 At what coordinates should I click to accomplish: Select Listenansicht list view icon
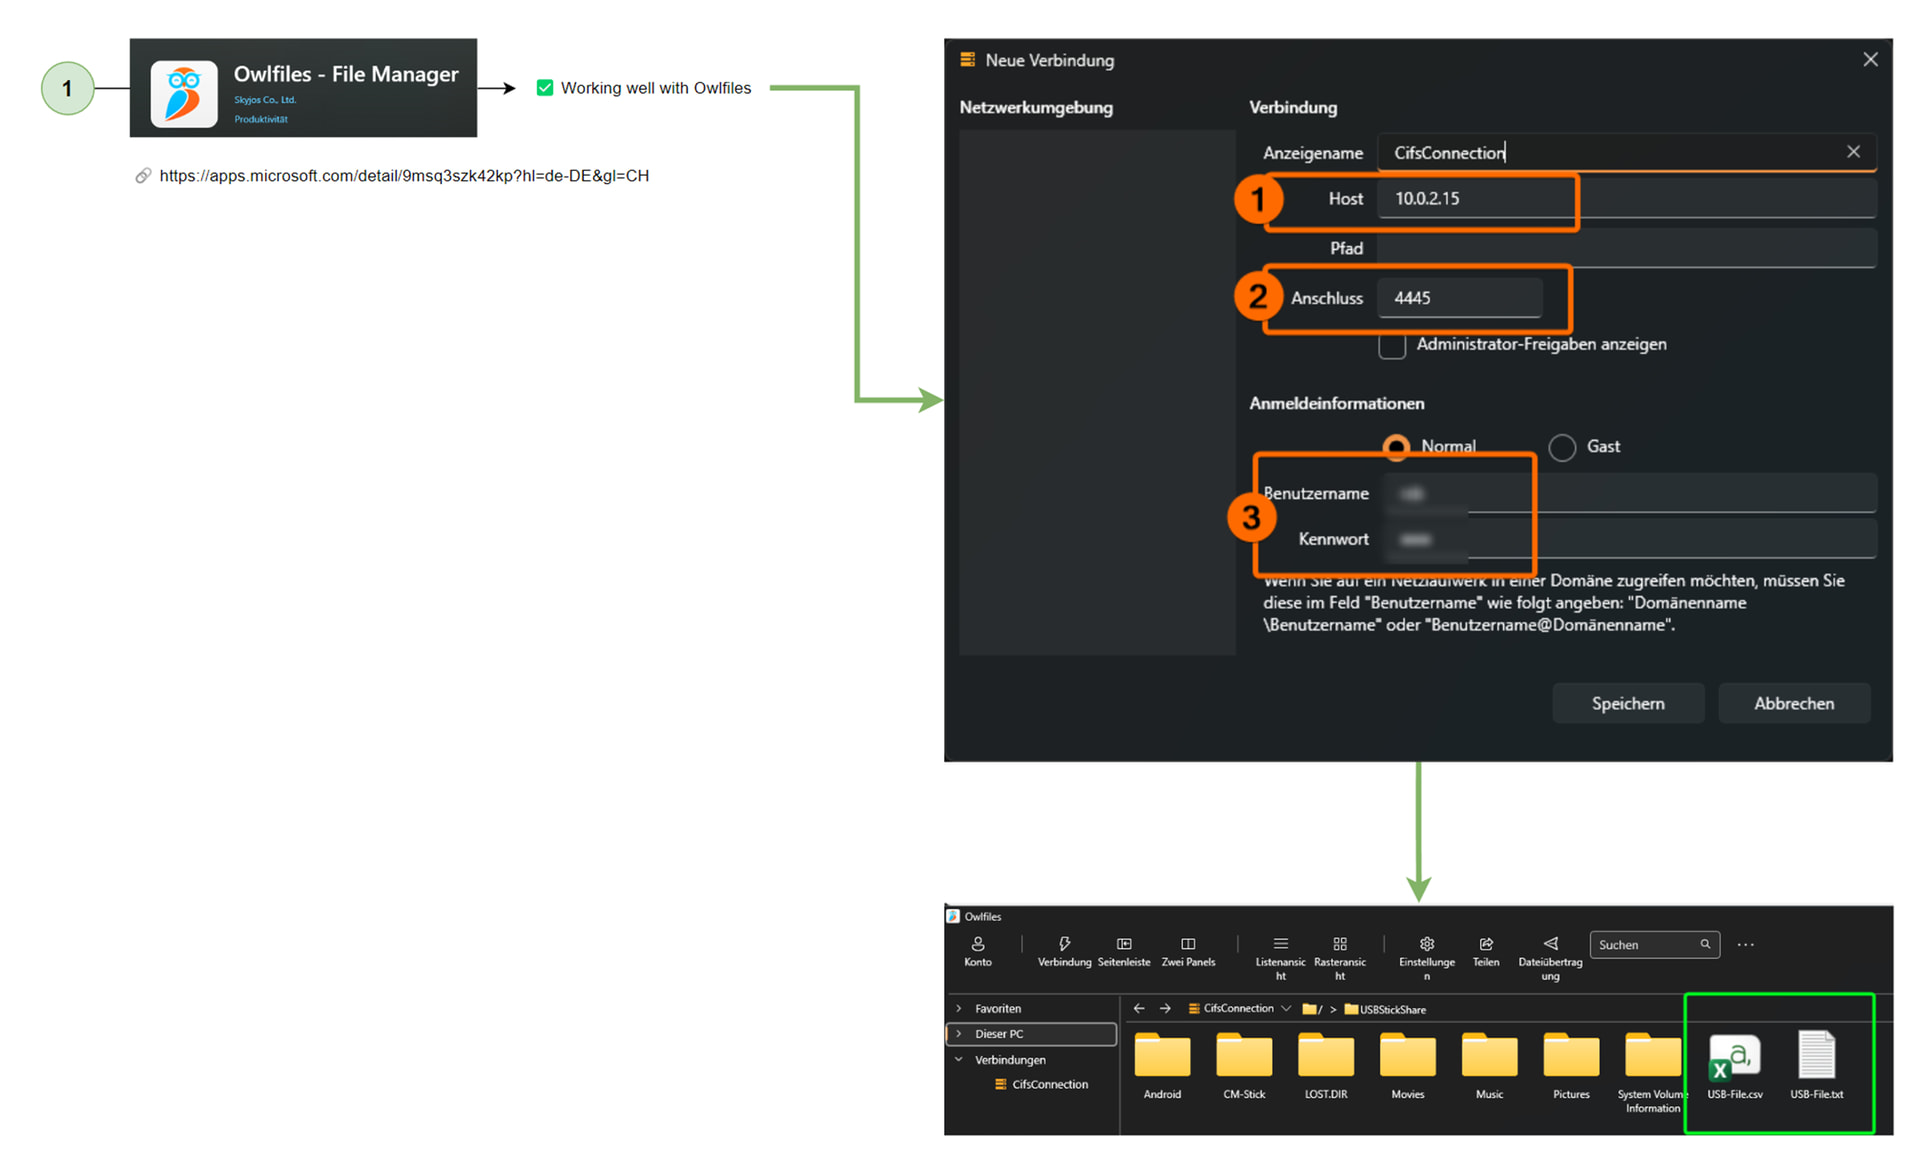point(1280,944)
